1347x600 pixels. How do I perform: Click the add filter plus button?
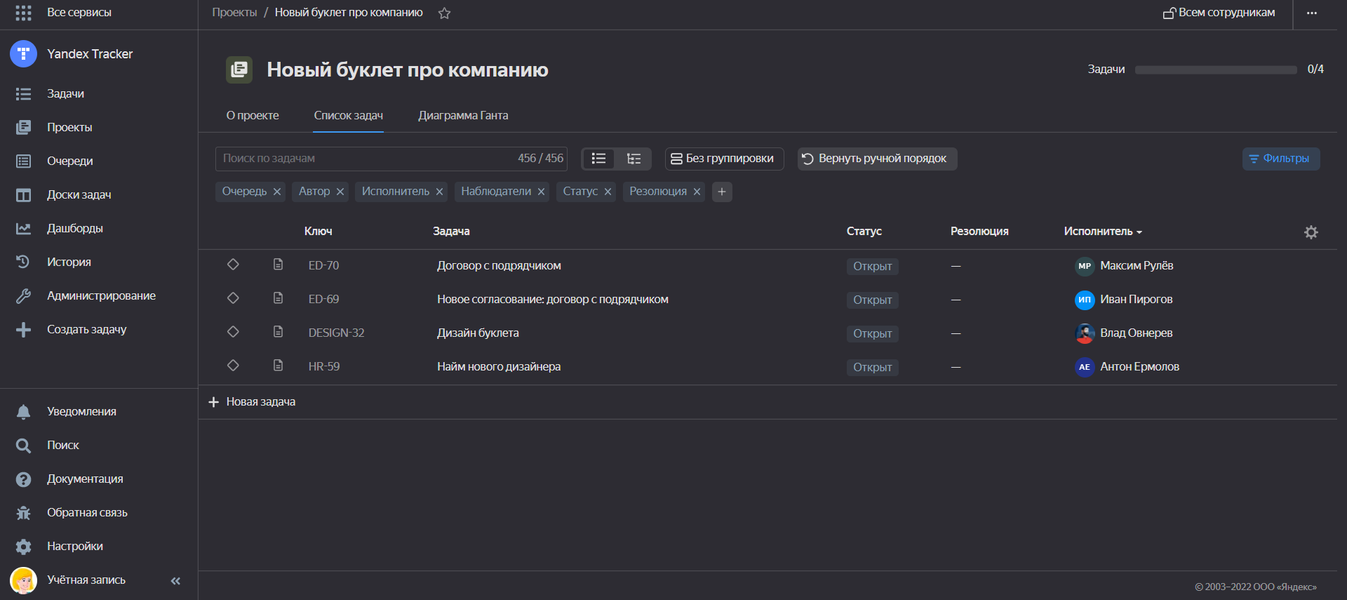(722, 191)
